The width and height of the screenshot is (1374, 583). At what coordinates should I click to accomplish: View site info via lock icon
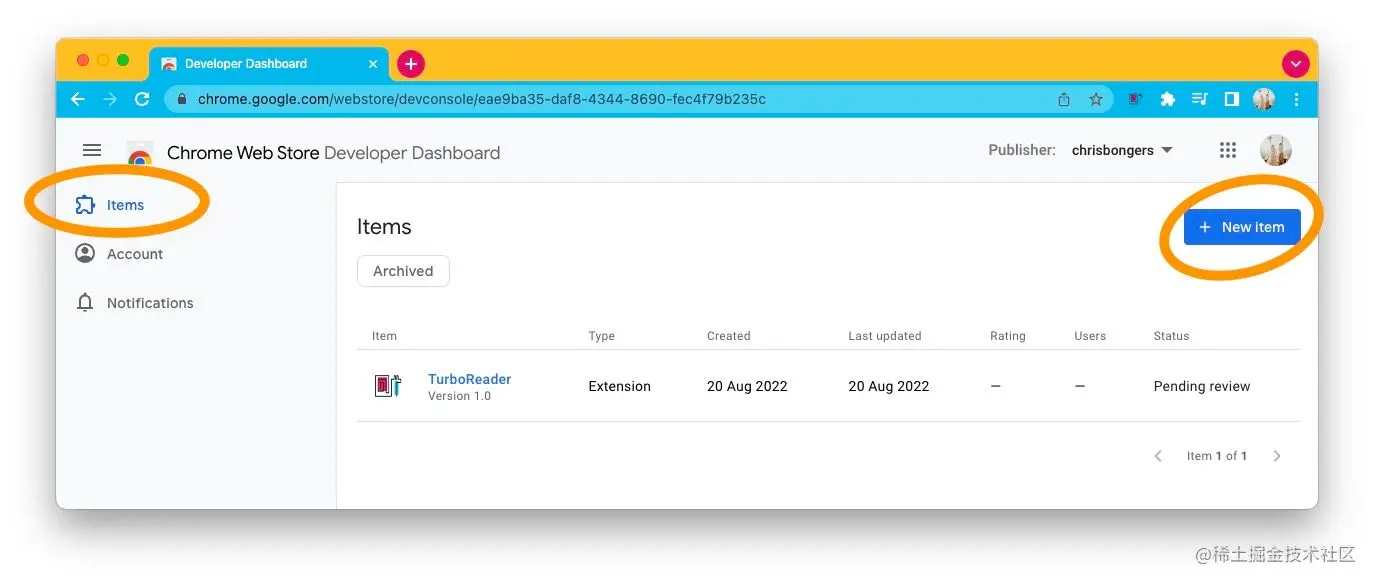click(181, 99)
